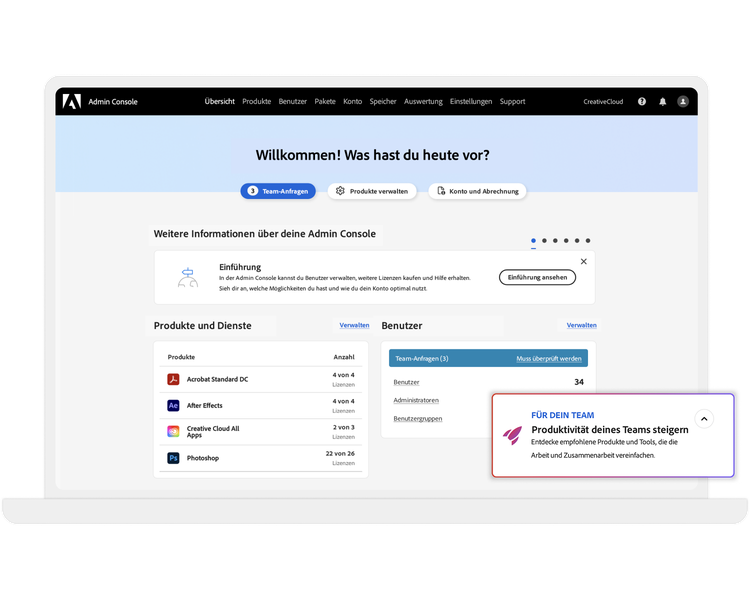Viewport: 750px width, 600px height.
Task: Open the user profile avatar
Action: click(683, 101)
